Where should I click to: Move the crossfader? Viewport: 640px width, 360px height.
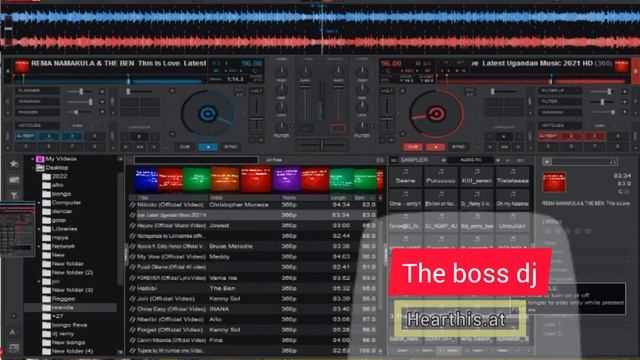click(322, 145)
